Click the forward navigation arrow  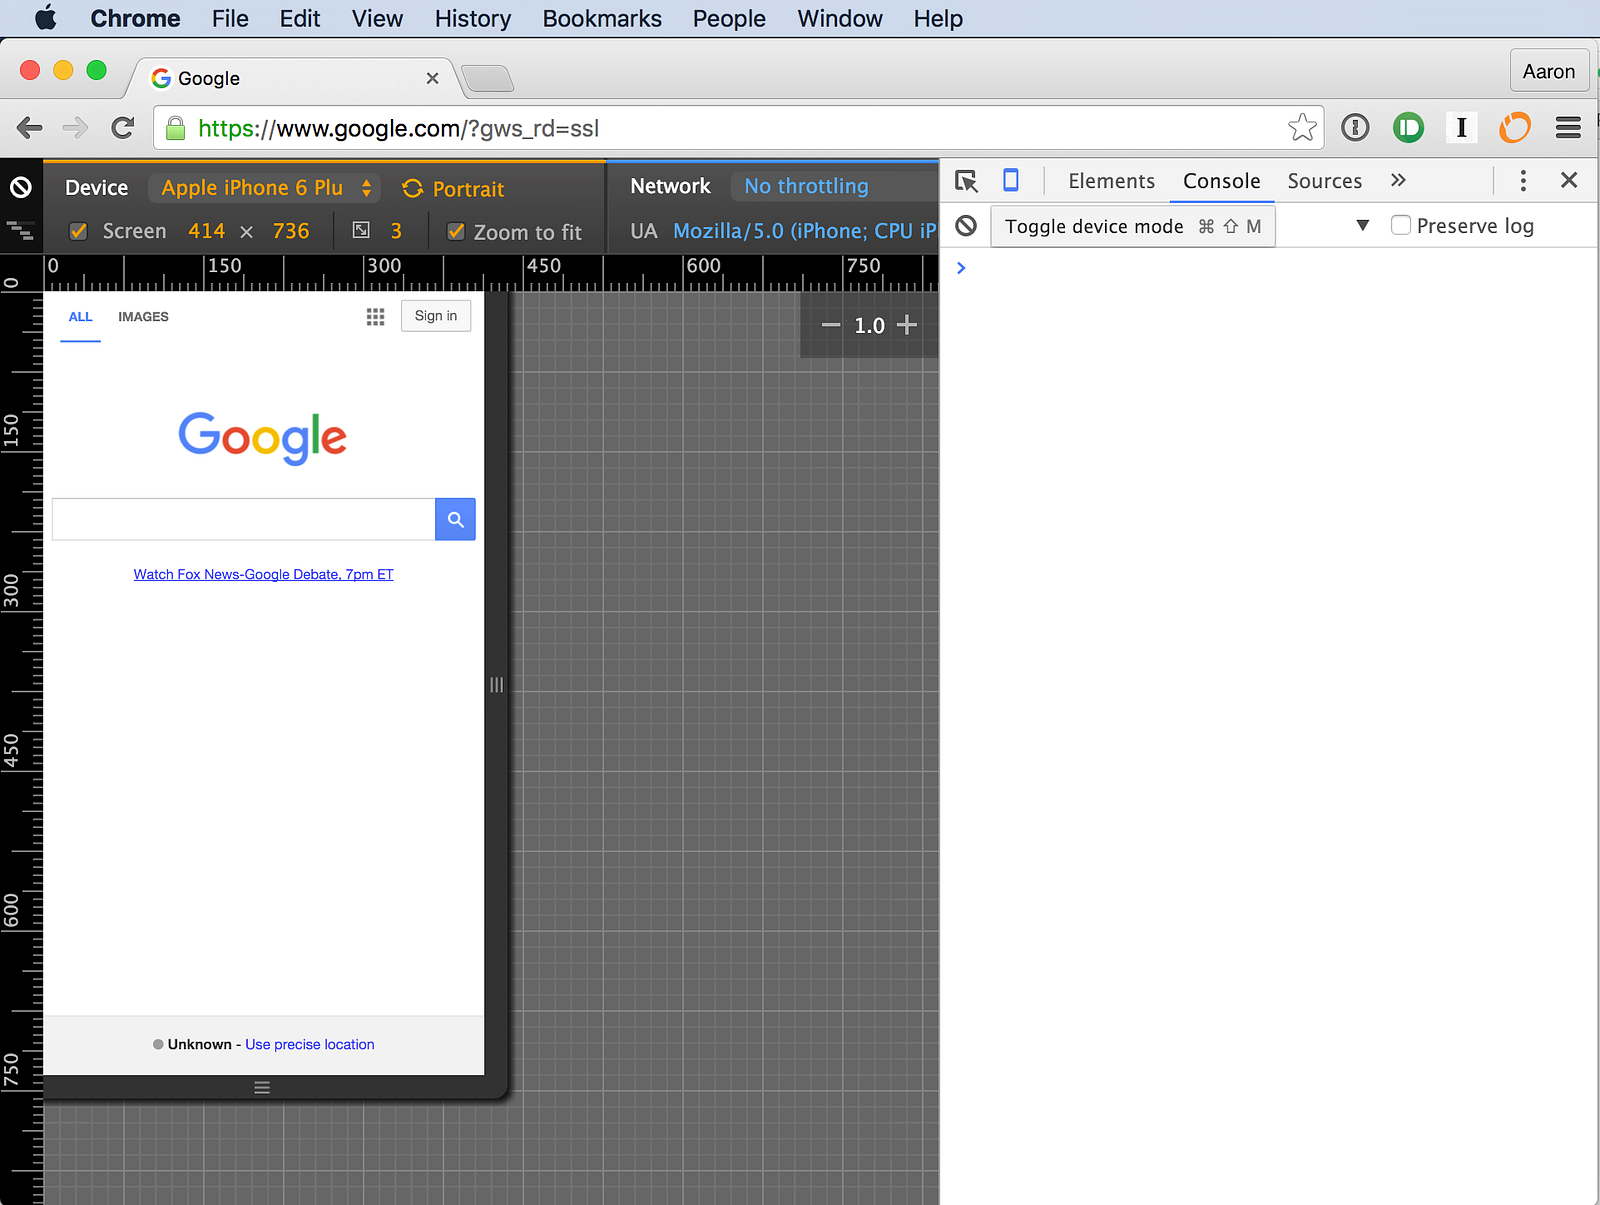point(75,128)
